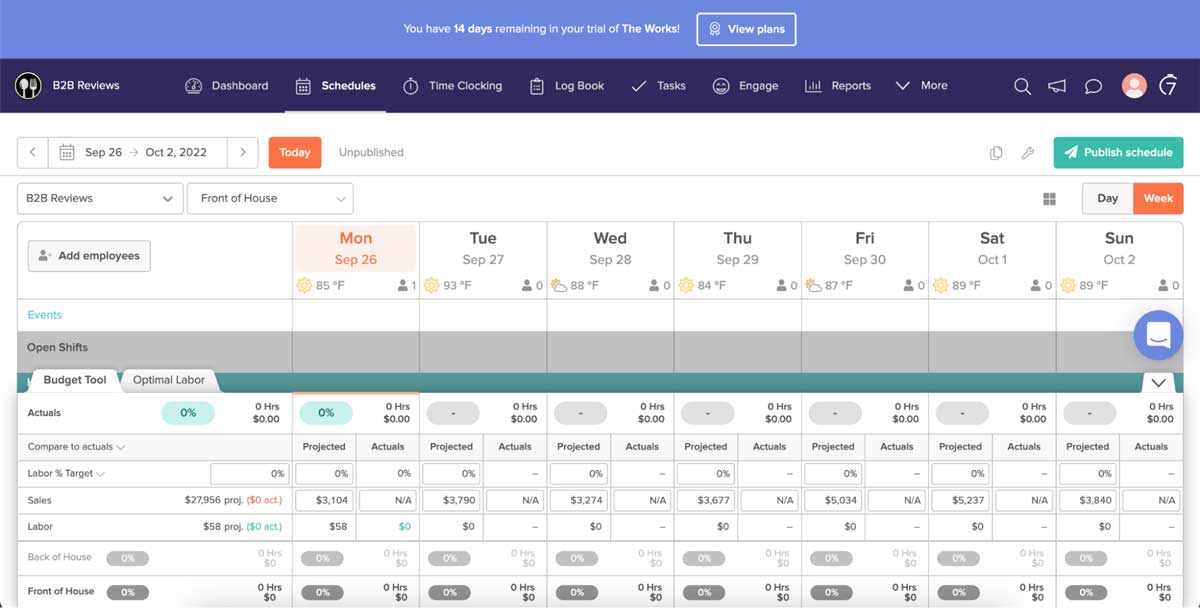Click the megaphone announcements icon

[1057, 86]
